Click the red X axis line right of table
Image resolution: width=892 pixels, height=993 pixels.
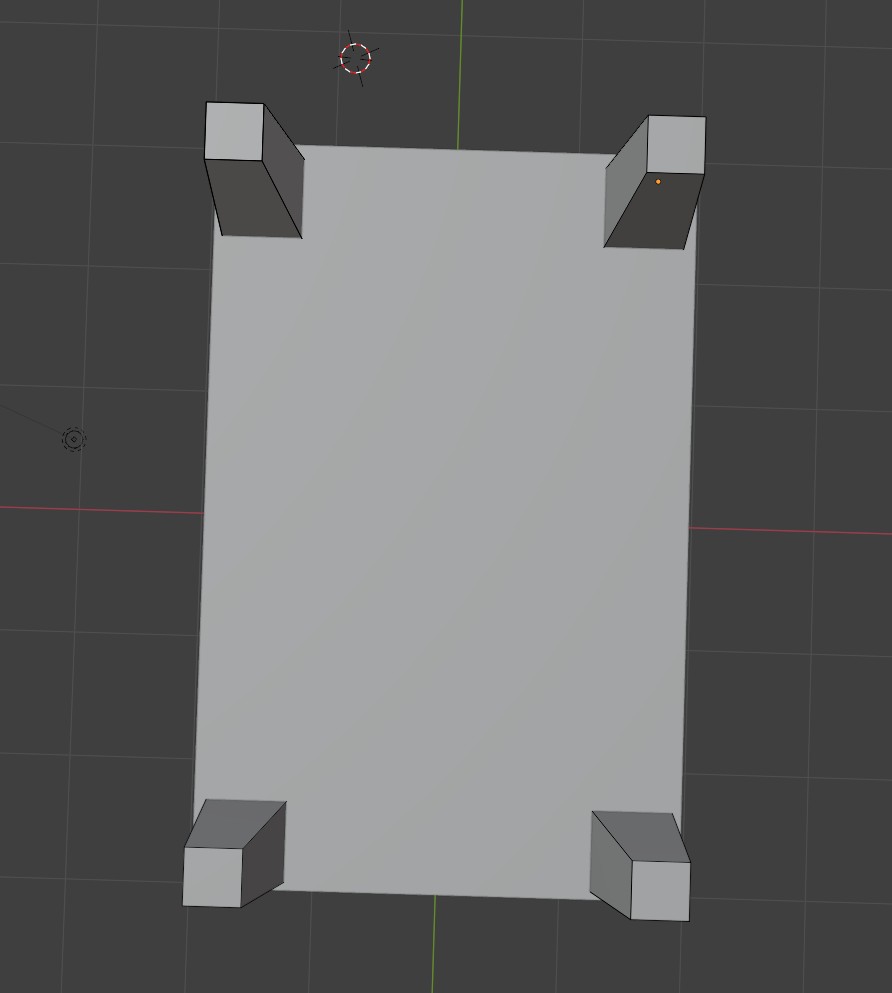[790, 531]
